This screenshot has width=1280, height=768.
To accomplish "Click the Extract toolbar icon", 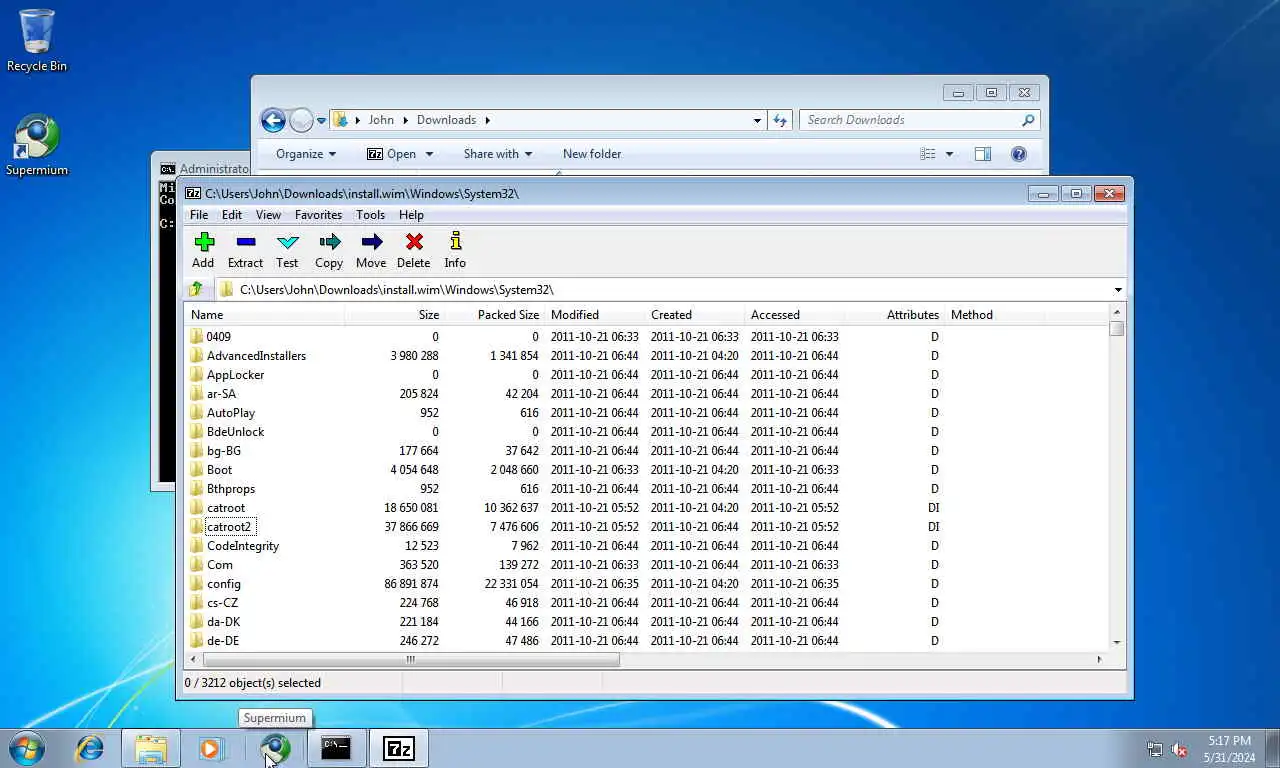I will tap(245, 242).
